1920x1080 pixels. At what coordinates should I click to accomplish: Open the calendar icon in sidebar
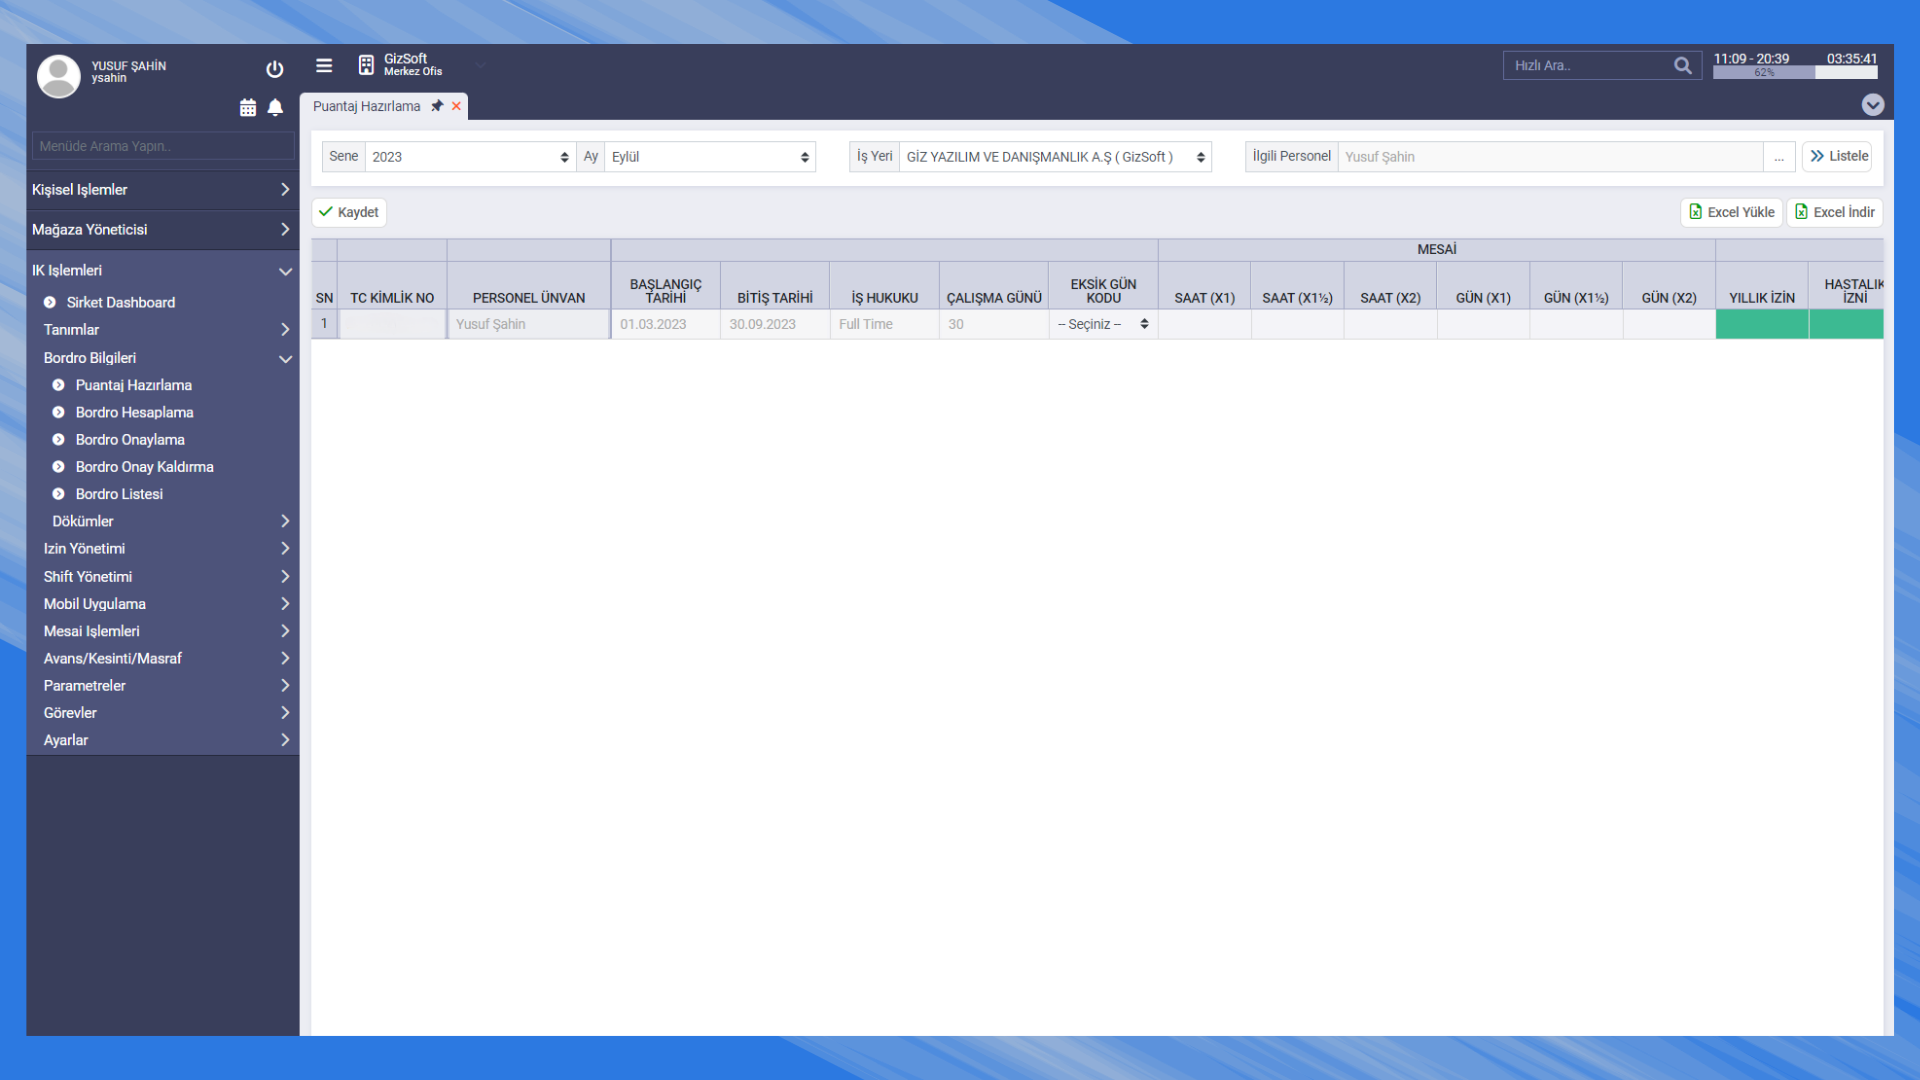pyautogui.click(x=248, y=108)
